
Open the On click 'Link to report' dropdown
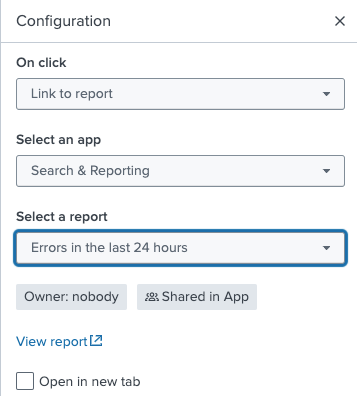tap(180, 94)
